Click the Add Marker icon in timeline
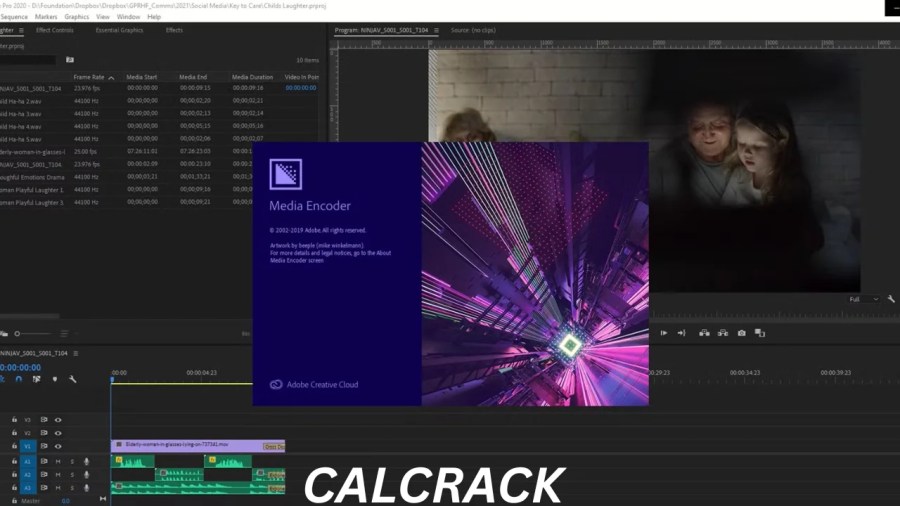900x506 pixels. tap(55, 379)
